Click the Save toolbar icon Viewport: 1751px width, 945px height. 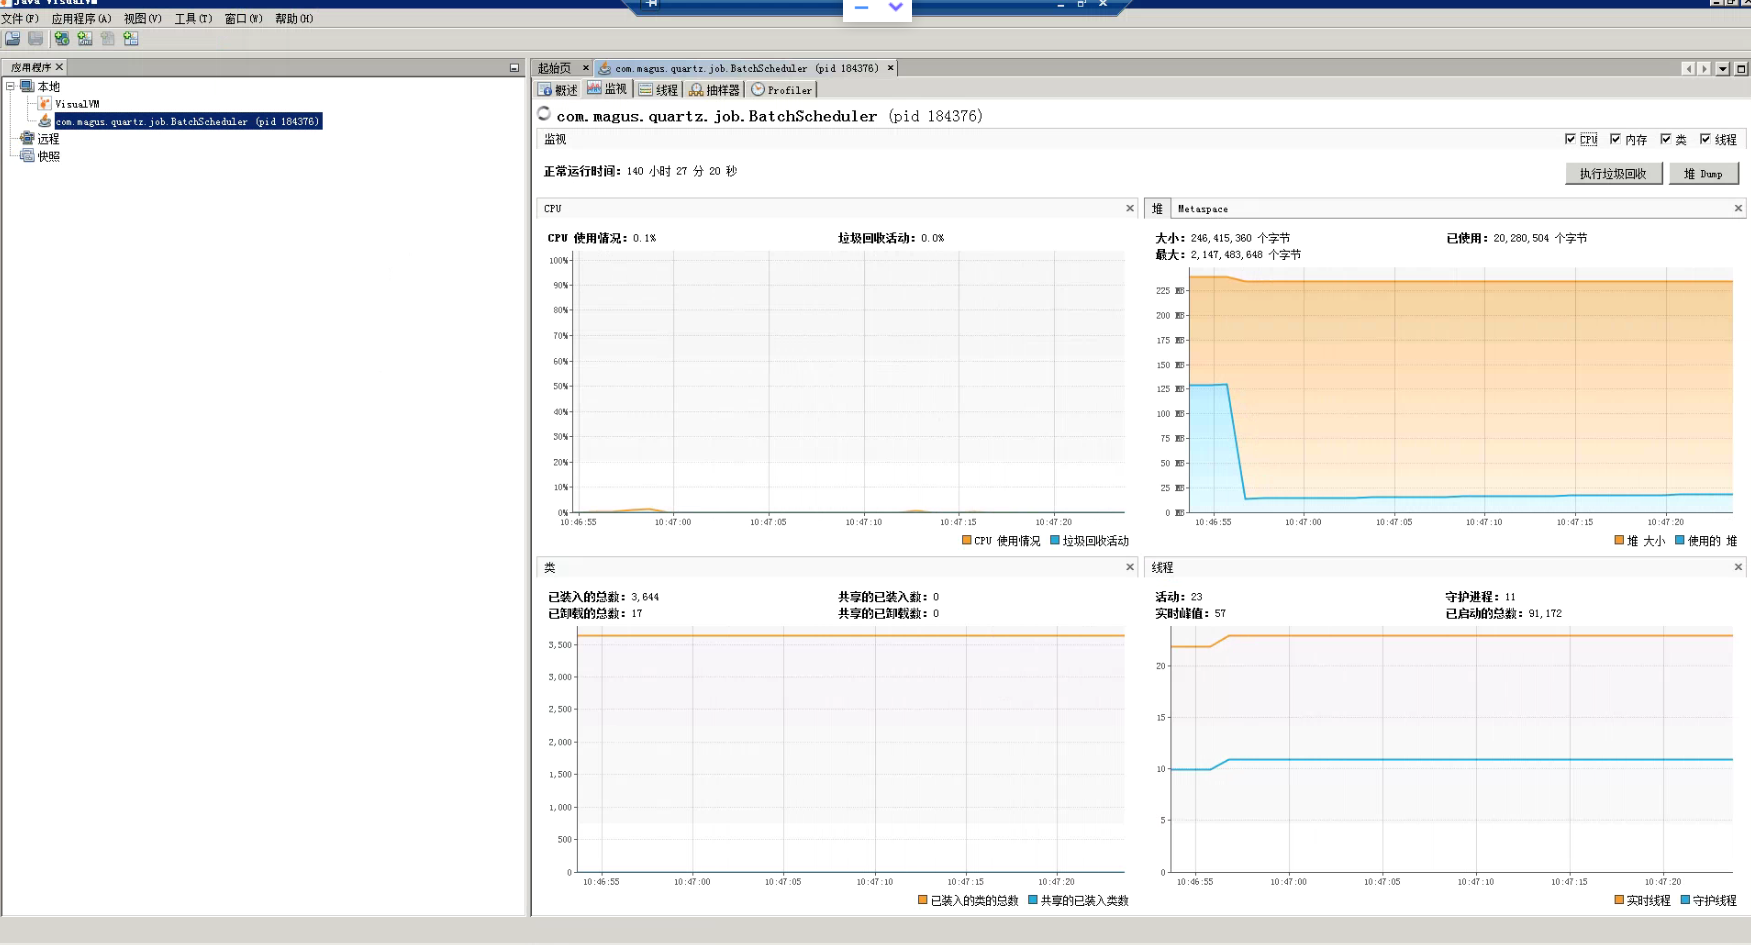pyautogui.click(x=36, y=39)
